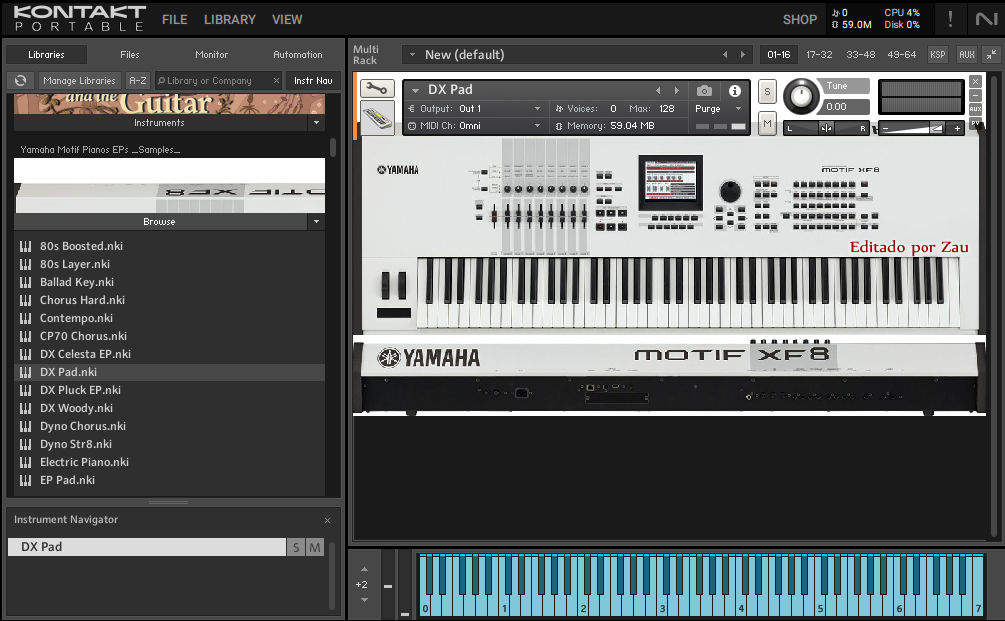Open the SHOP link
1005x621 pixels.
click(x=799, y=19)
